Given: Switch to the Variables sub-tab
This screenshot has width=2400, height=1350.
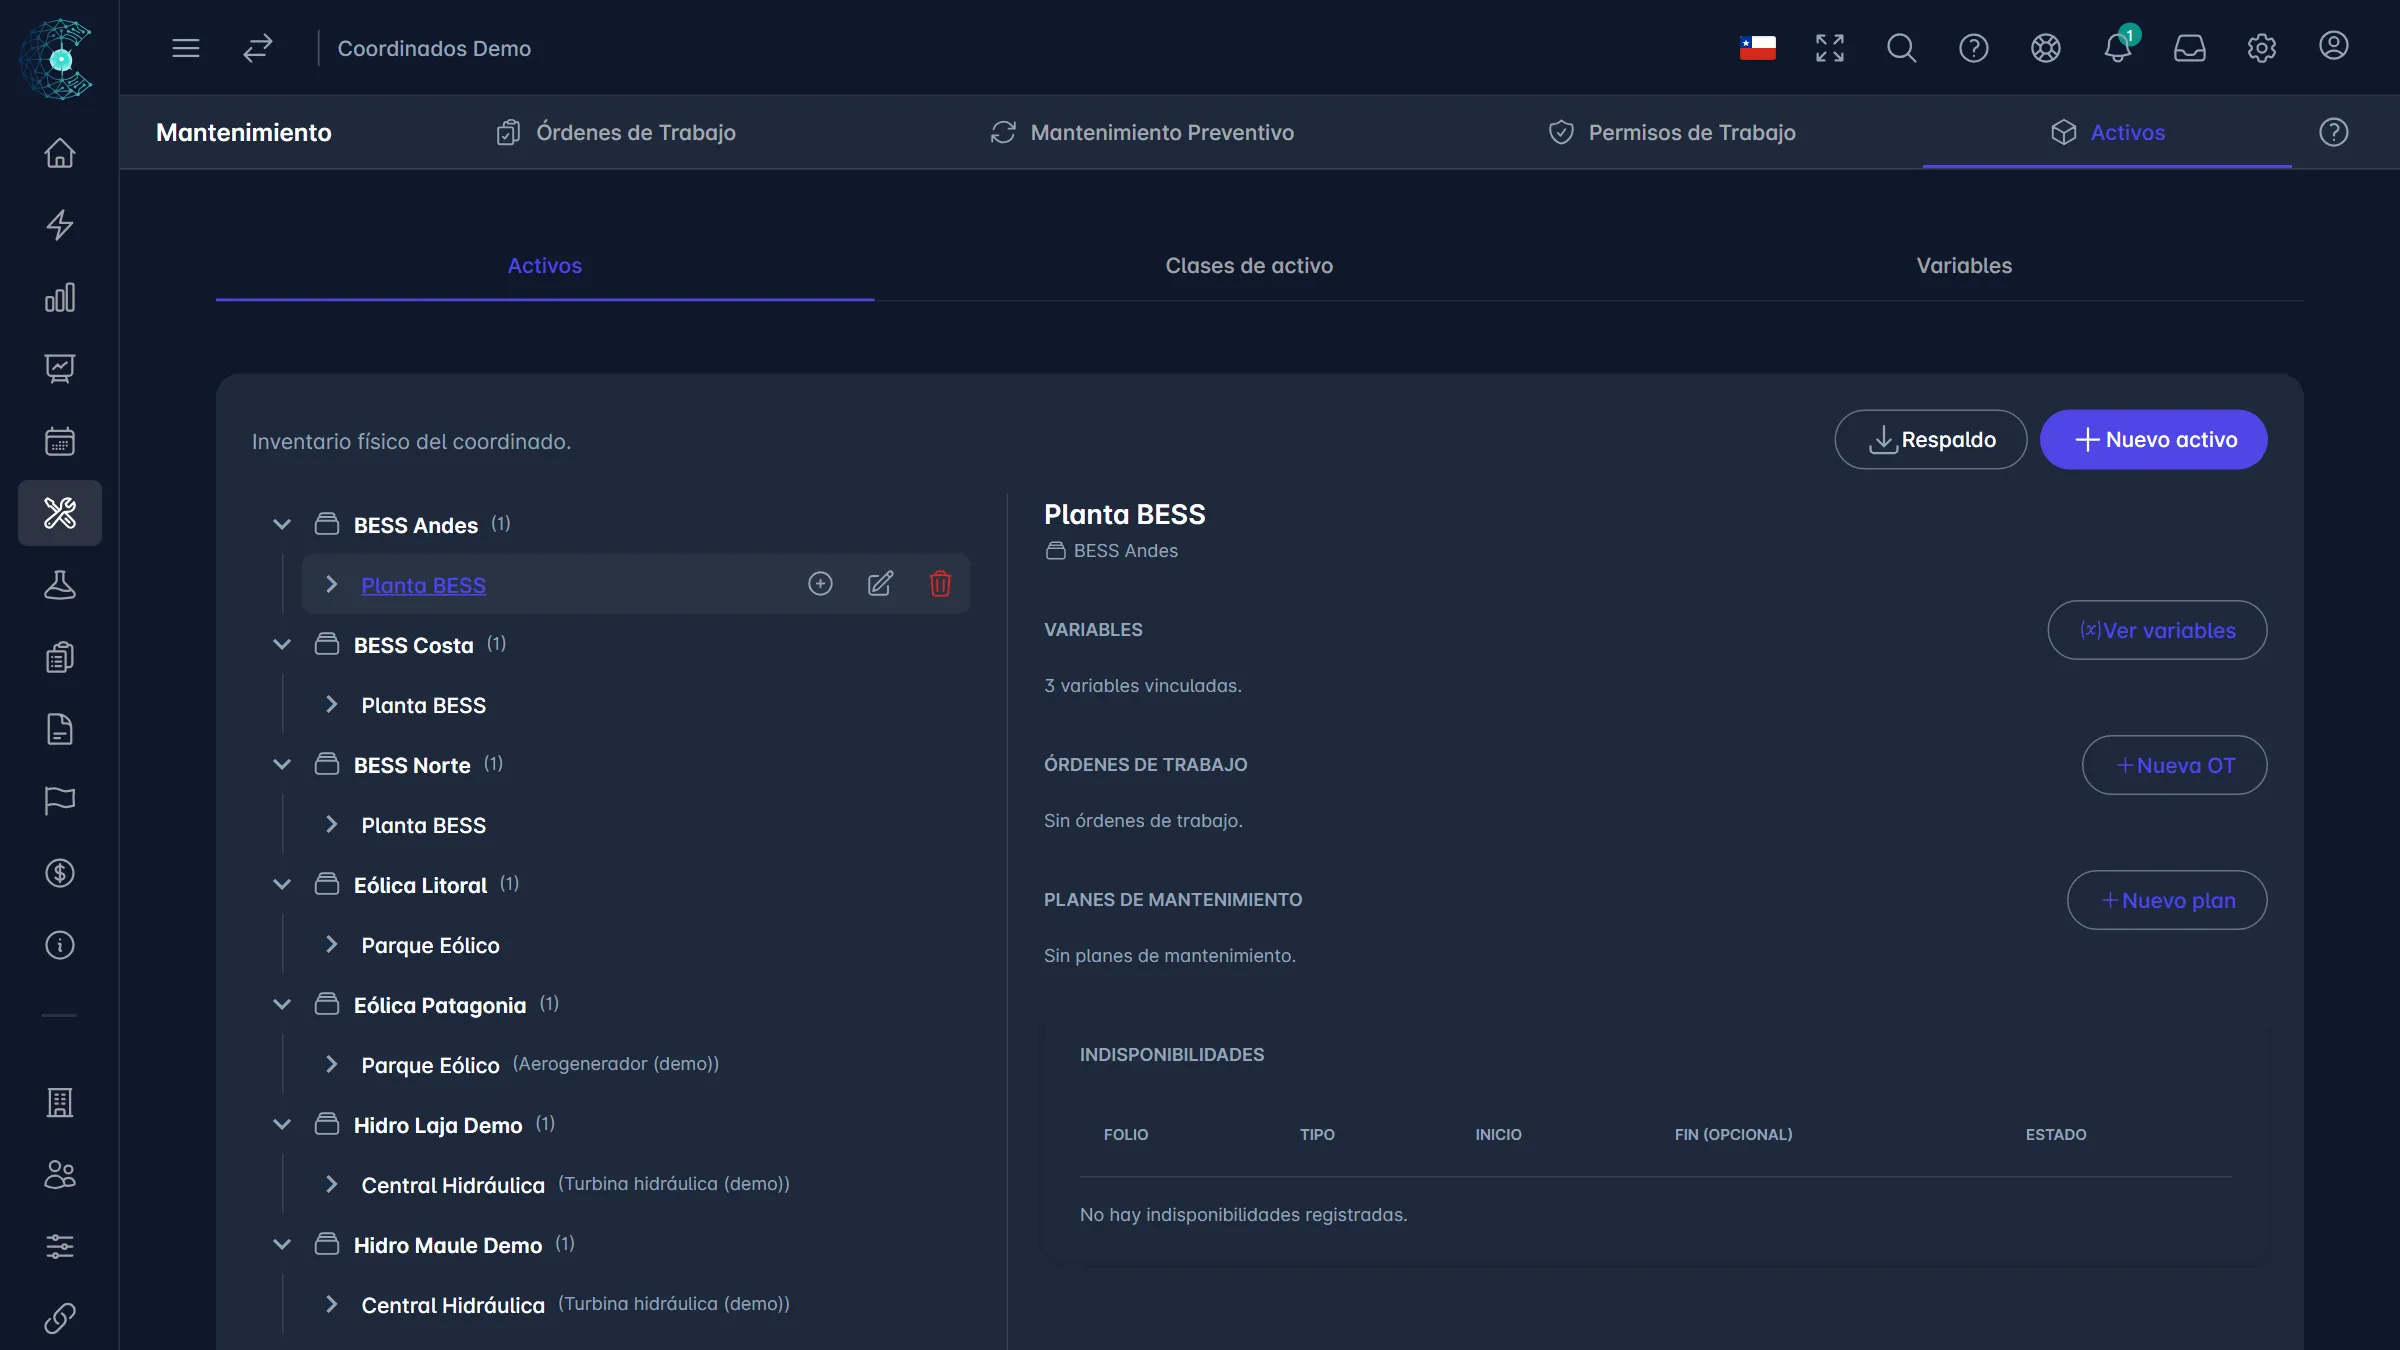Looking at the screenshot, I should pos(1964,266).
